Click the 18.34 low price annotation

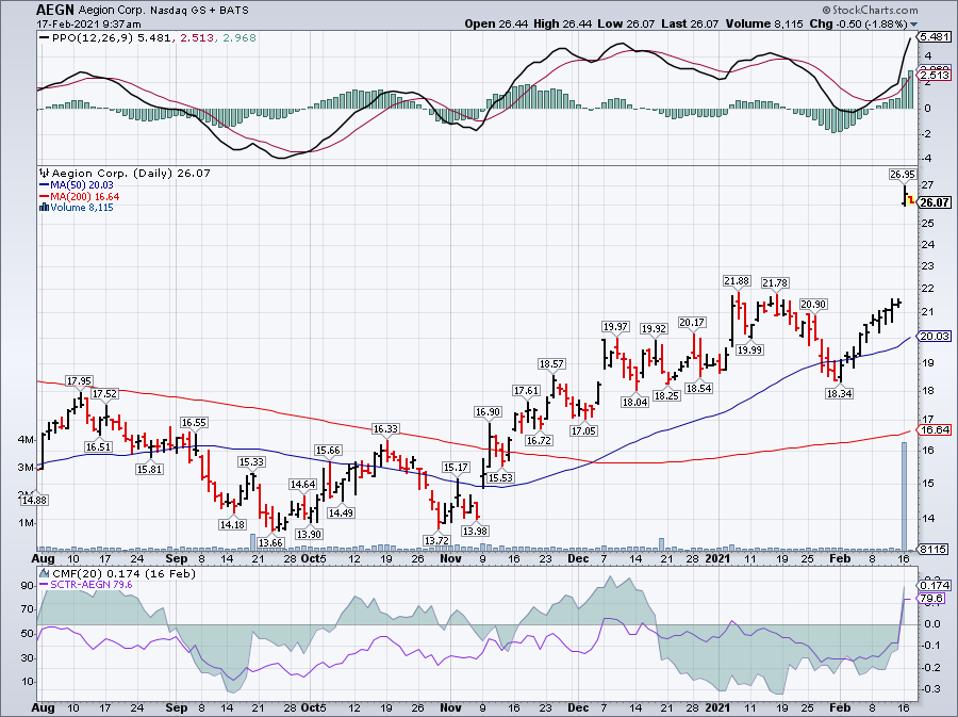[839, 394]
